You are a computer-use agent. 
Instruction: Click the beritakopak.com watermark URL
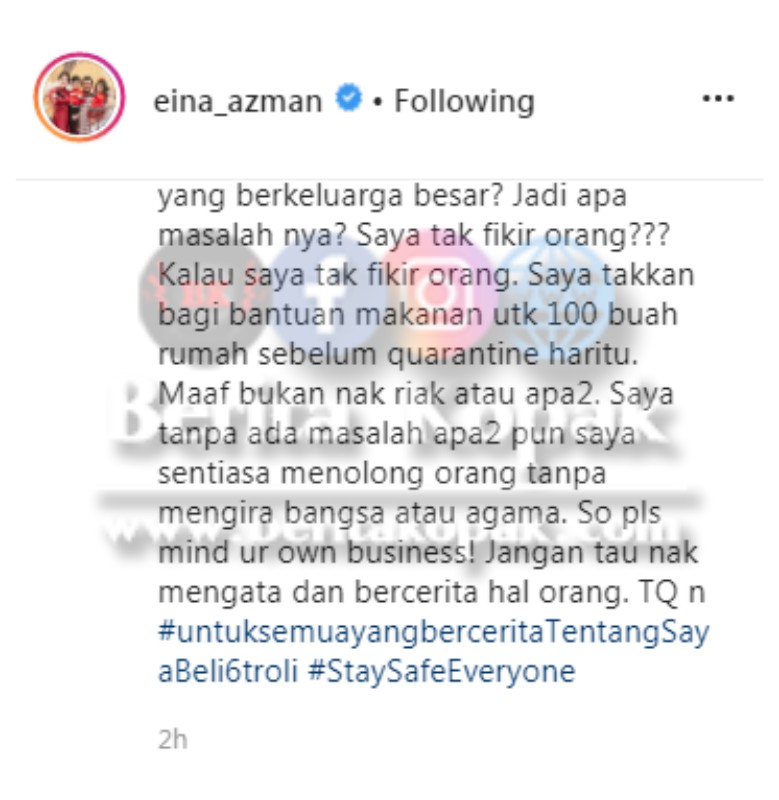pyautogui.click(x=393, y=533)
